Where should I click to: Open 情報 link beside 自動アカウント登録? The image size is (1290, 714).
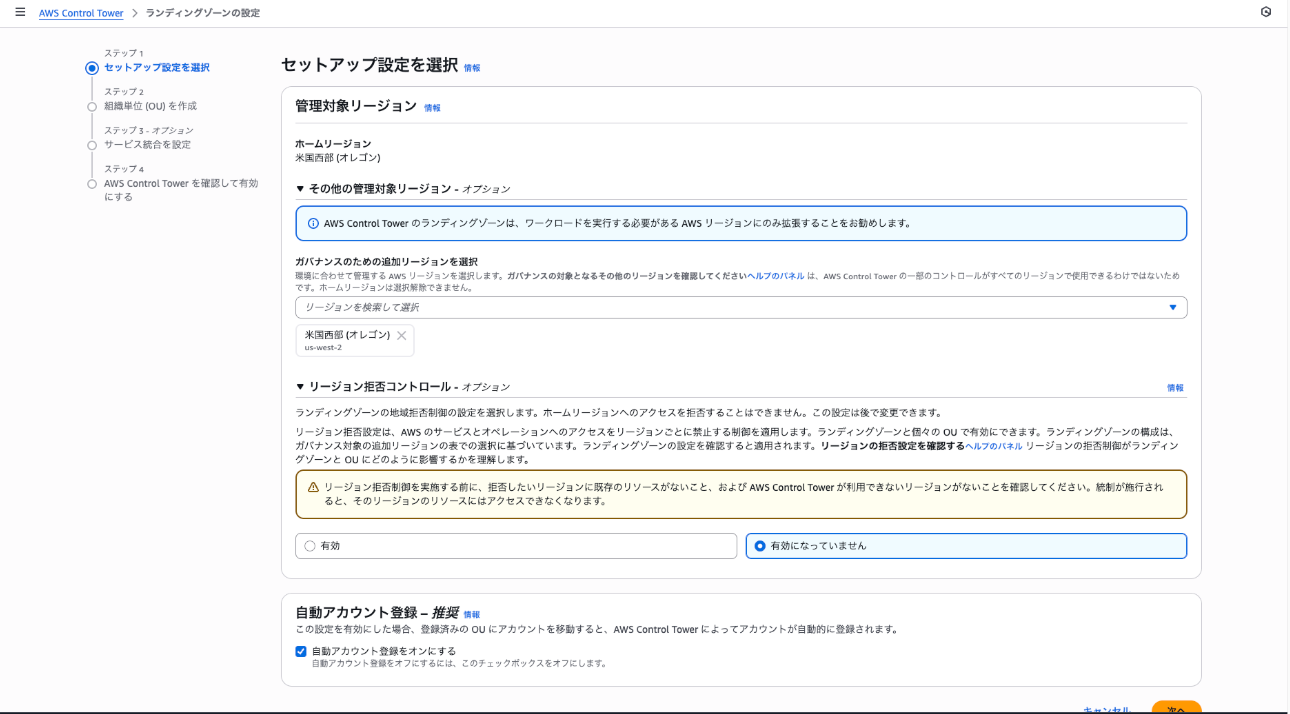472,614
